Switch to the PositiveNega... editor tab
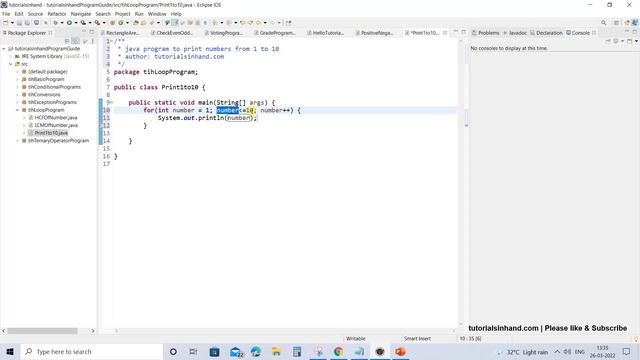Viewport: 640px width, 360px height. (x=374, y=33)
